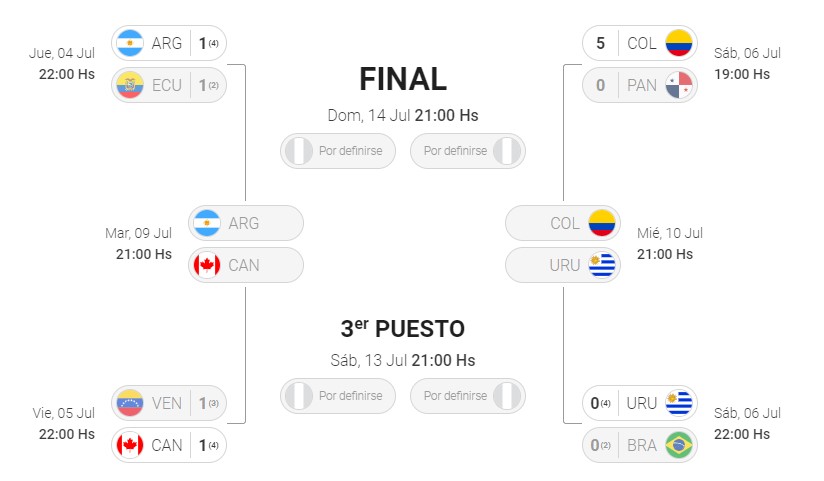Click the Colombia flag in the quarterfinal
This screenshot has height=481, width=824.
[x=679, y=43]
